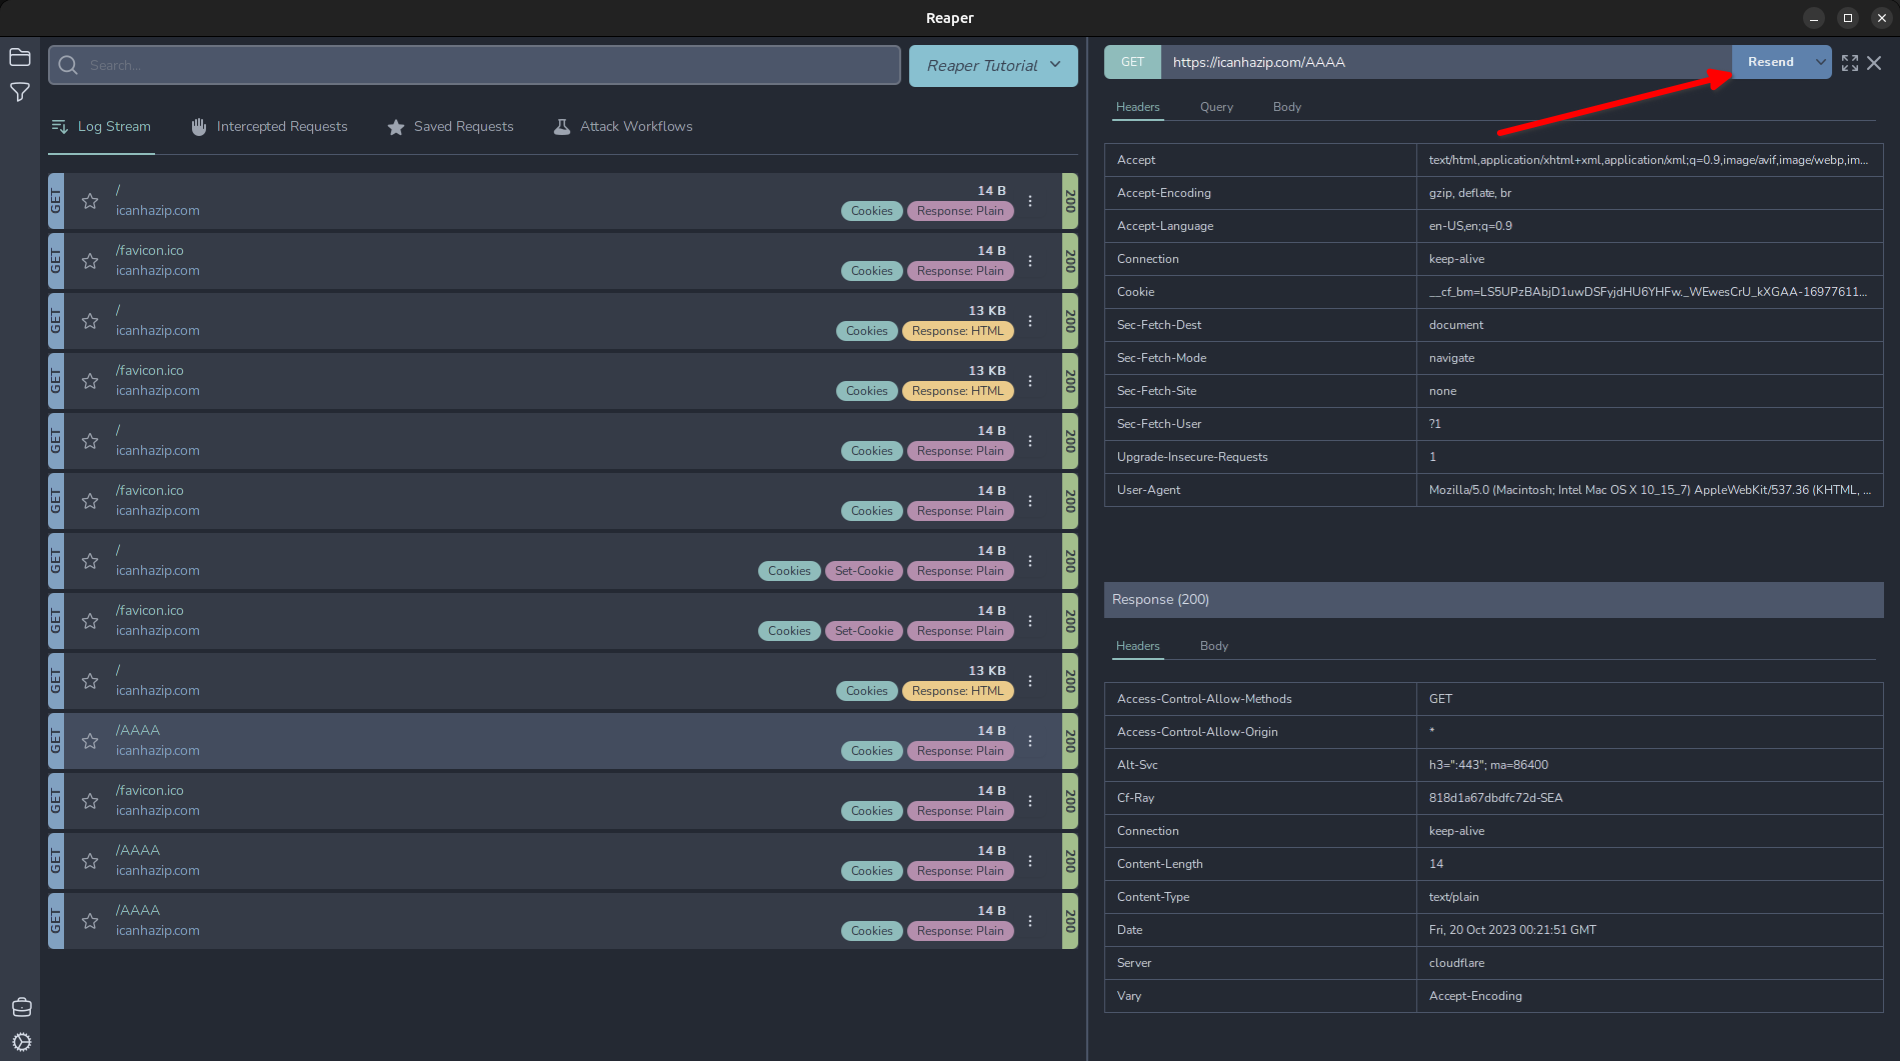1900x1061 pixels.
Task: Open request Headers tab
Action: tap(1138, 107)
